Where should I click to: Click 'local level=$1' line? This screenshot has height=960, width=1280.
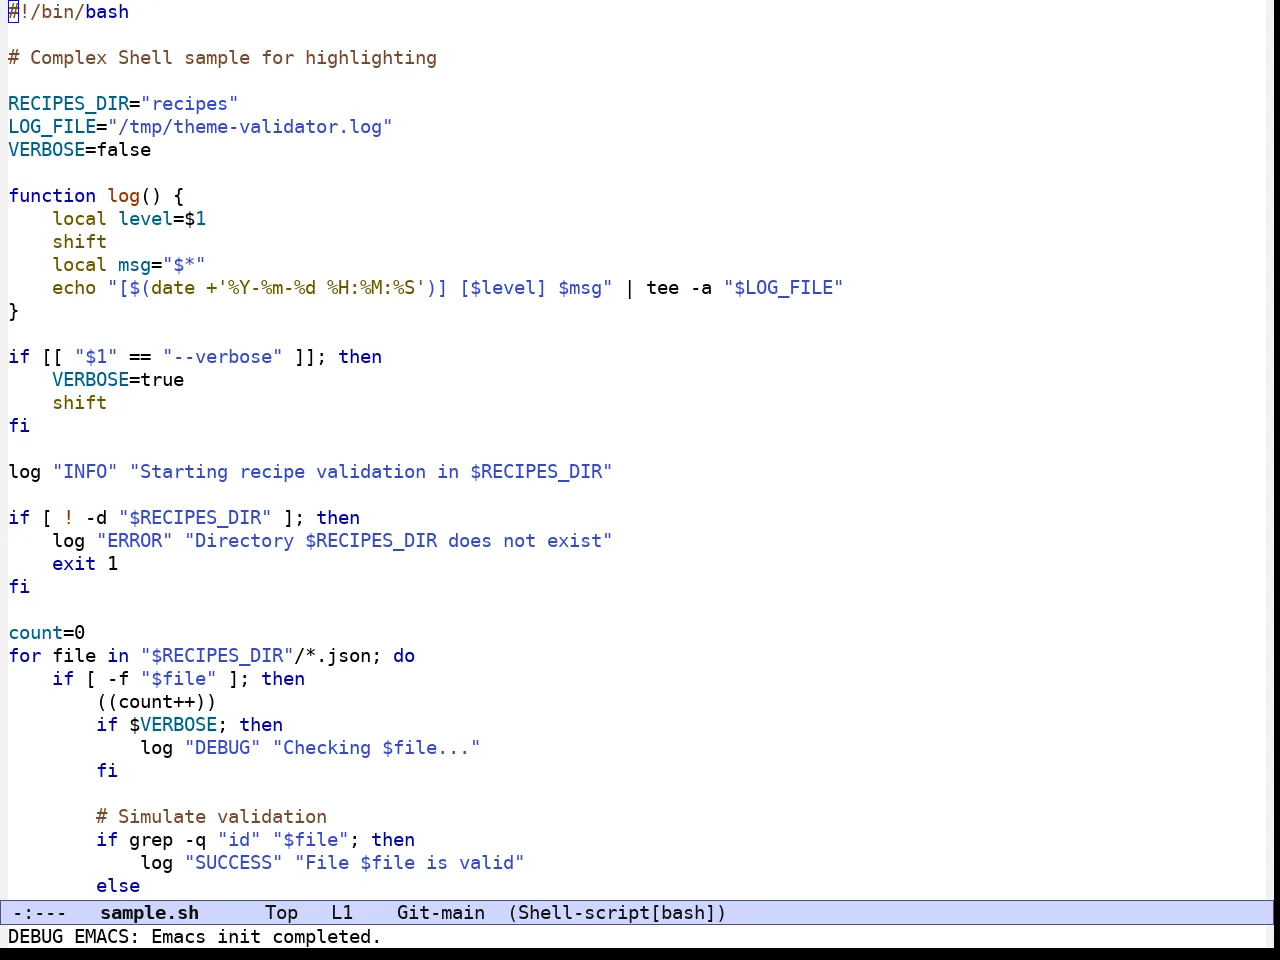129,219
